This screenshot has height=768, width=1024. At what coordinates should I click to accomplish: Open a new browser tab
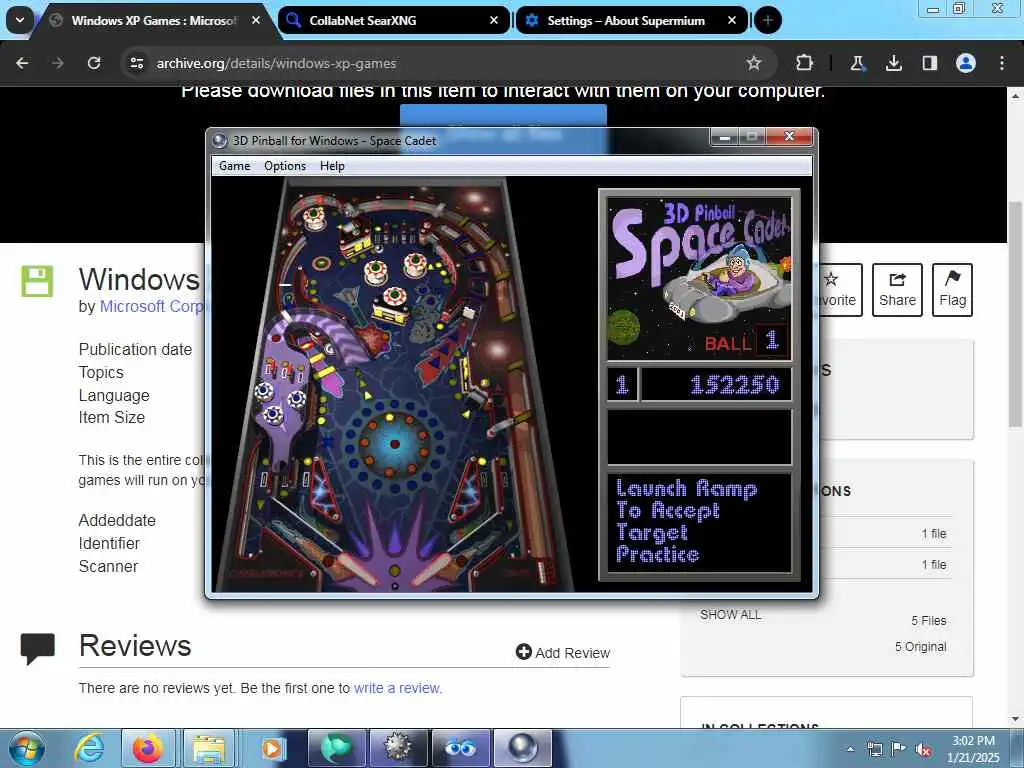coord(768,20)
